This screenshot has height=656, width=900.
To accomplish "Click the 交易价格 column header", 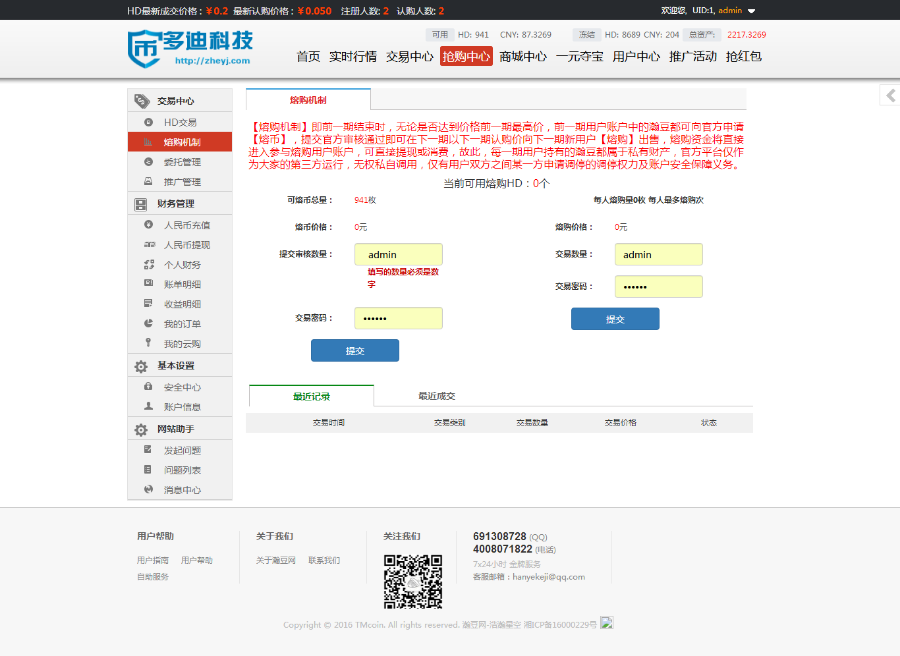I will [x=620, y=422].
